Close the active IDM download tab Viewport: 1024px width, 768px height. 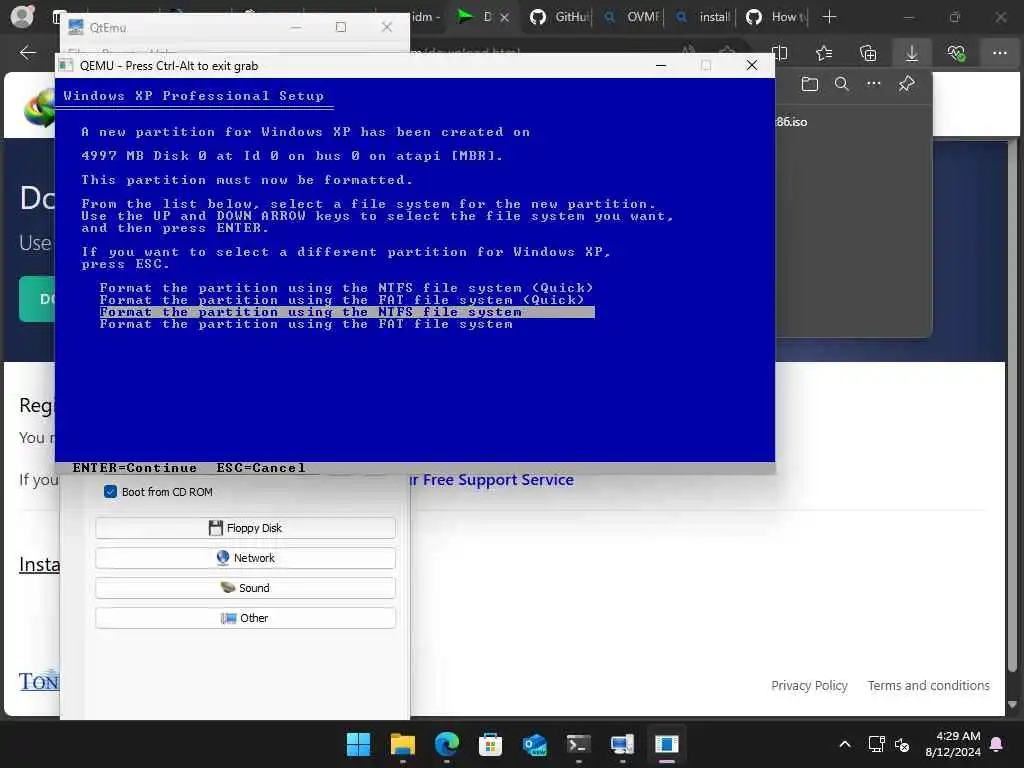[x=504, y=18]
